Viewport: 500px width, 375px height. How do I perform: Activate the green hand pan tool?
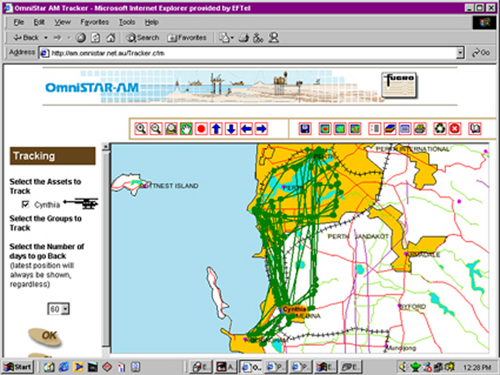pos(186,129)
